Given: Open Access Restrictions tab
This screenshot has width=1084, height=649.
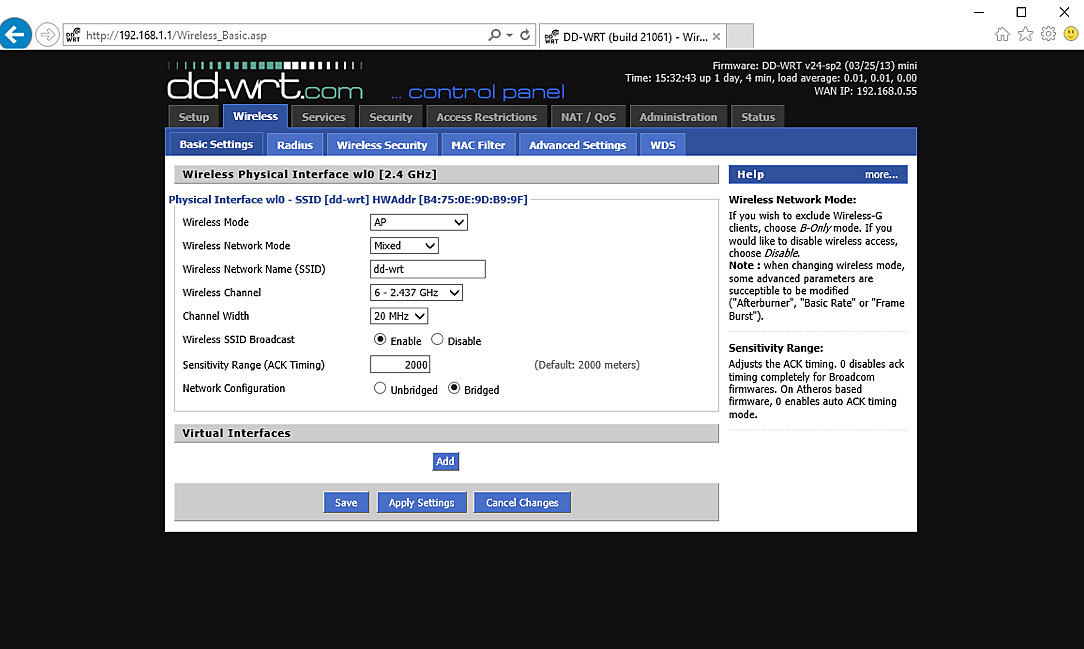Looking at the screenshot, I should tap(487, 117).
